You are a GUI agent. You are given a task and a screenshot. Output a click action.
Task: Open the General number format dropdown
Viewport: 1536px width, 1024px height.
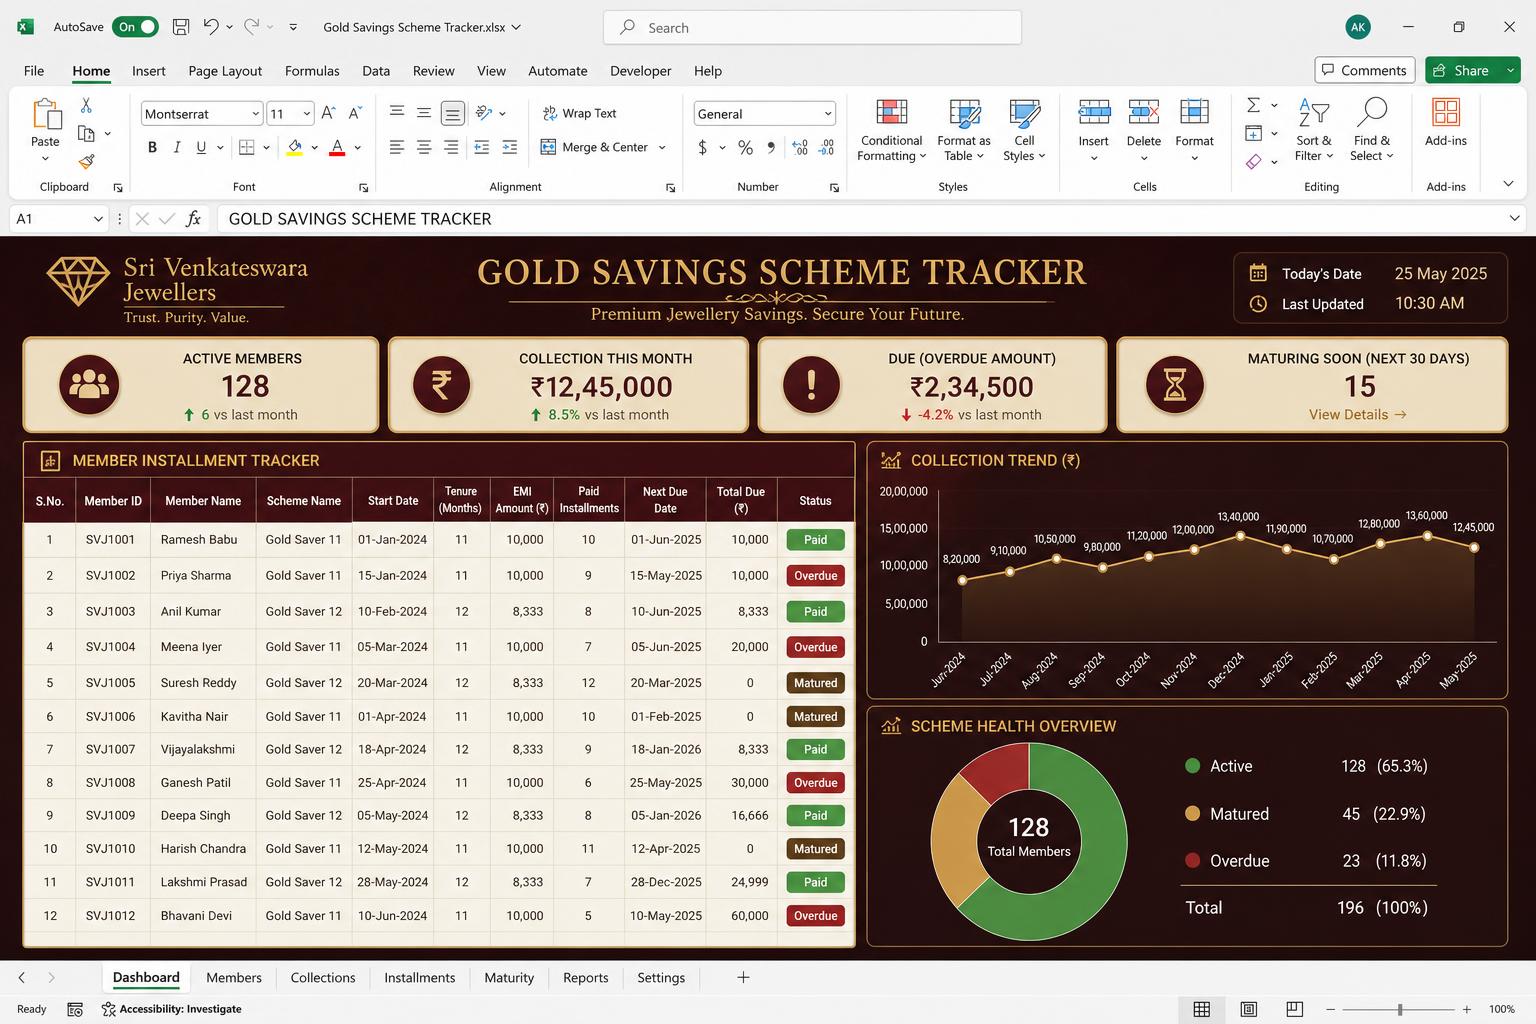pyautogui.click(x=828, y=114)
